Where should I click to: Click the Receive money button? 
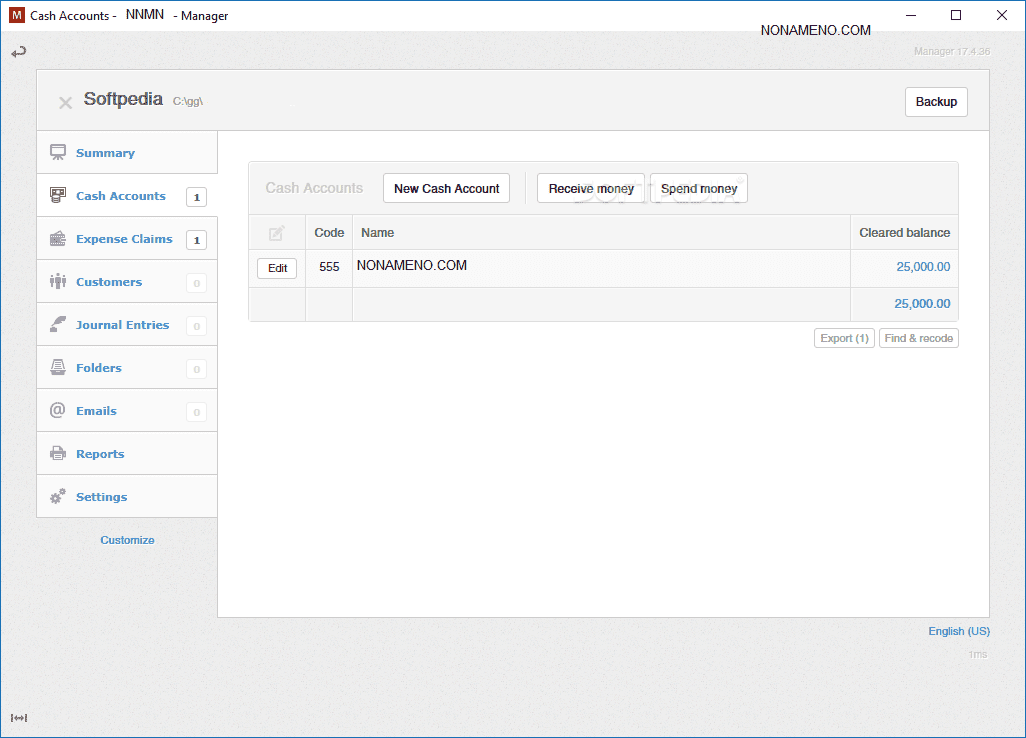[591, 188]
